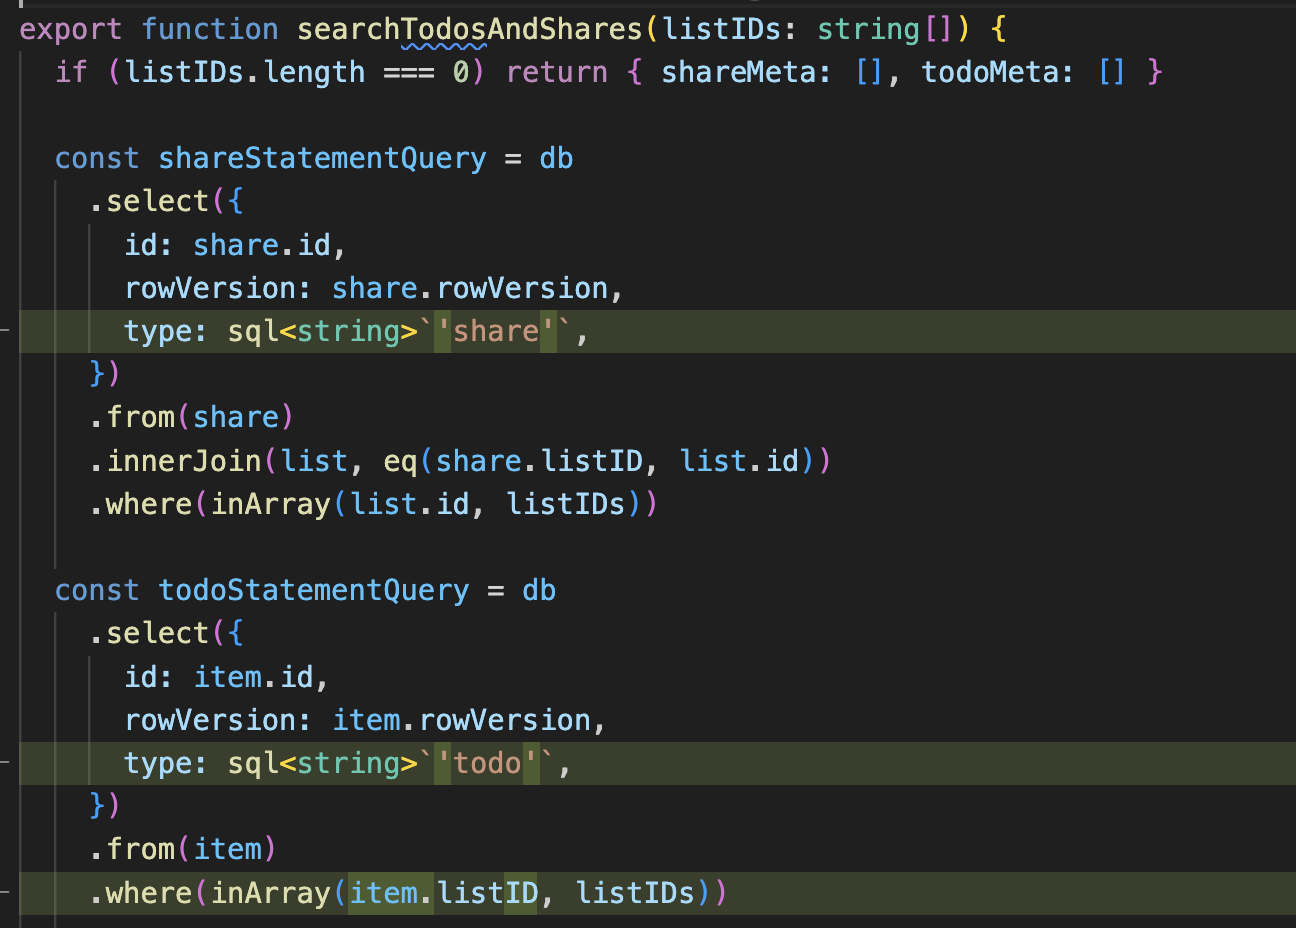Click the 'todo' string literal in the highlighted line

(487, 763)
